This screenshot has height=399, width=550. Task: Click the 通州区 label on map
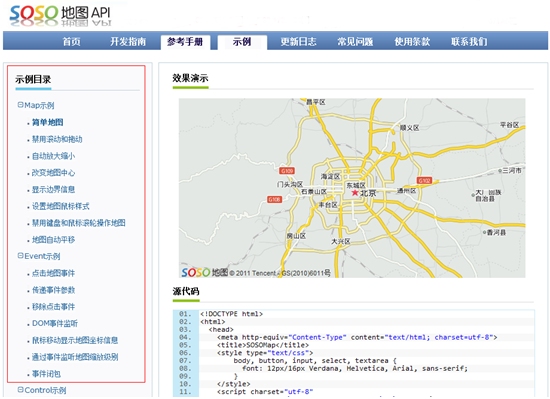[x=406, y=191]
